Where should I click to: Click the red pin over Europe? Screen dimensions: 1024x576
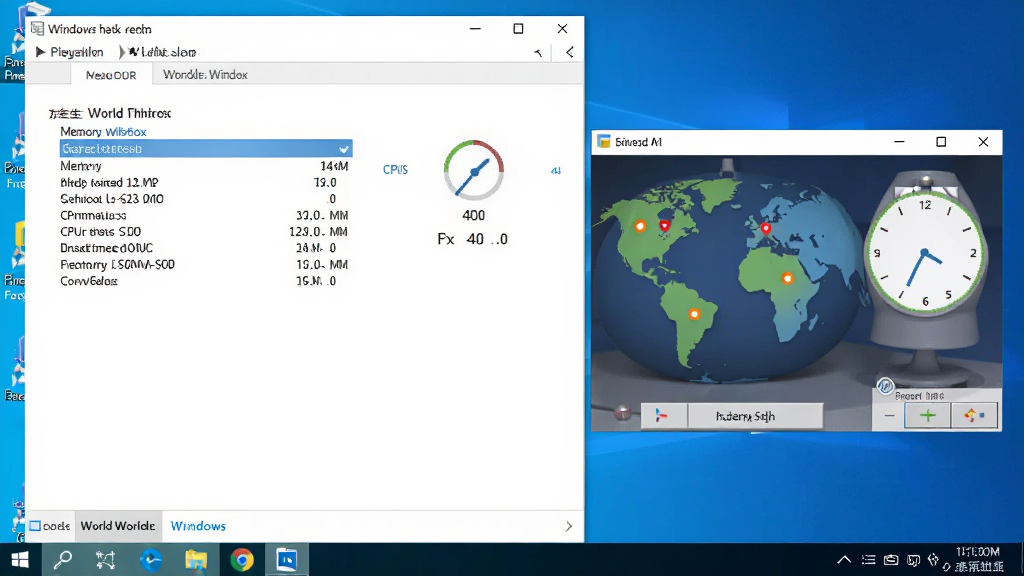tap(765, 228)
